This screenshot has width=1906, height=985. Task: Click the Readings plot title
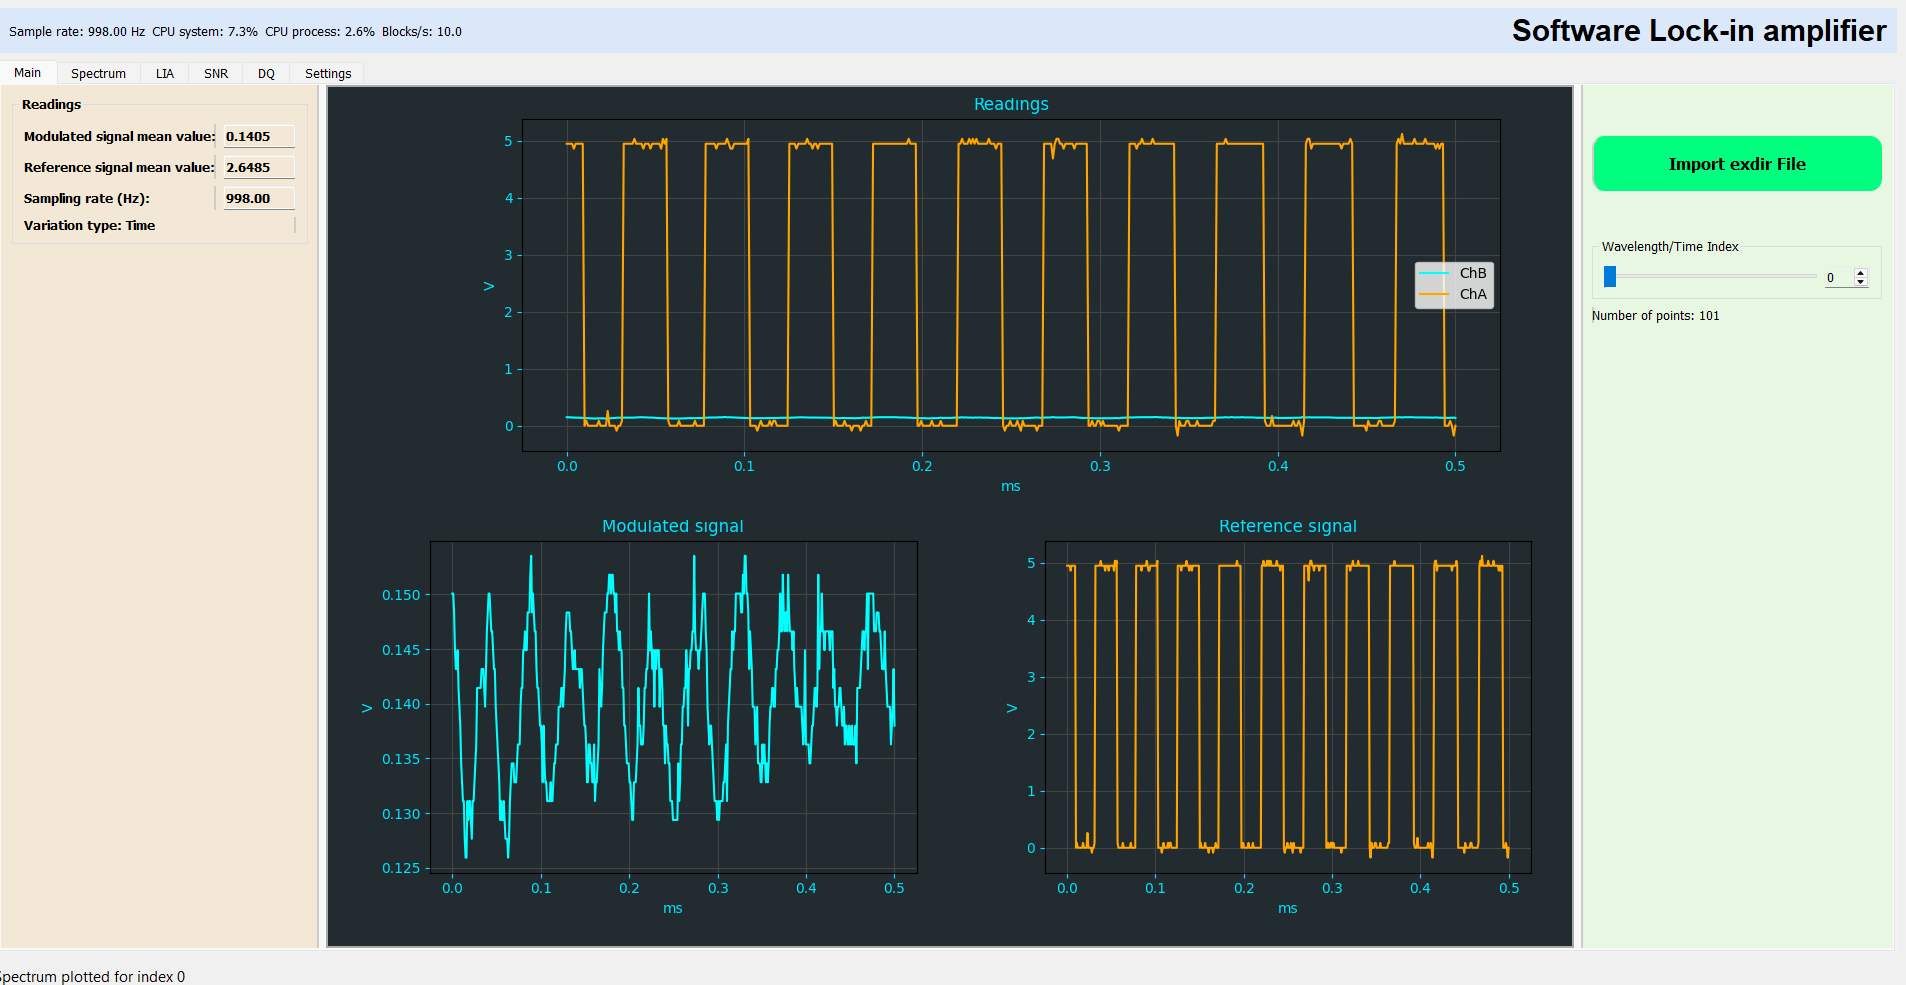coord(1011,104)
